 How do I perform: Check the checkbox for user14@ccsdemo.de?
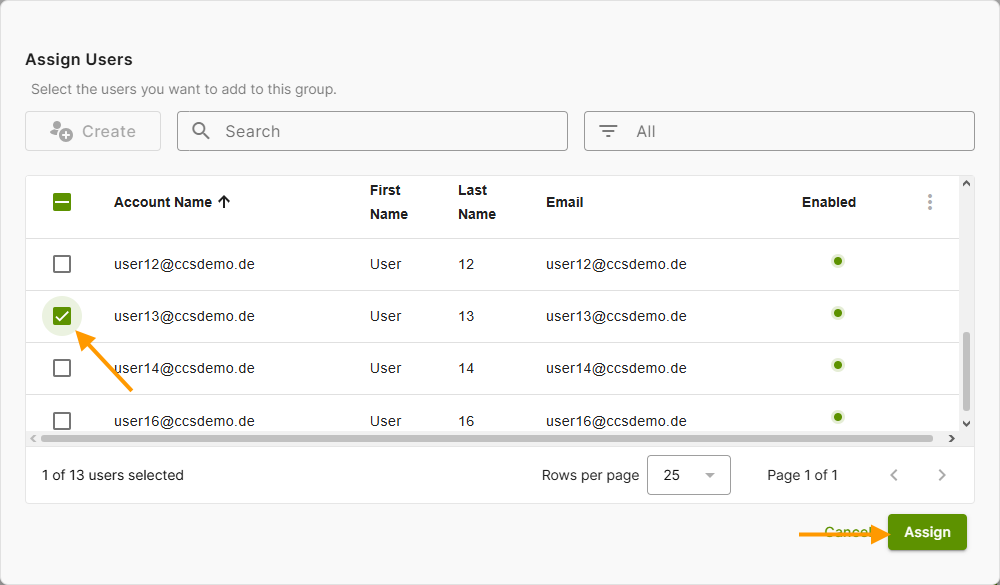click(61, 367)
